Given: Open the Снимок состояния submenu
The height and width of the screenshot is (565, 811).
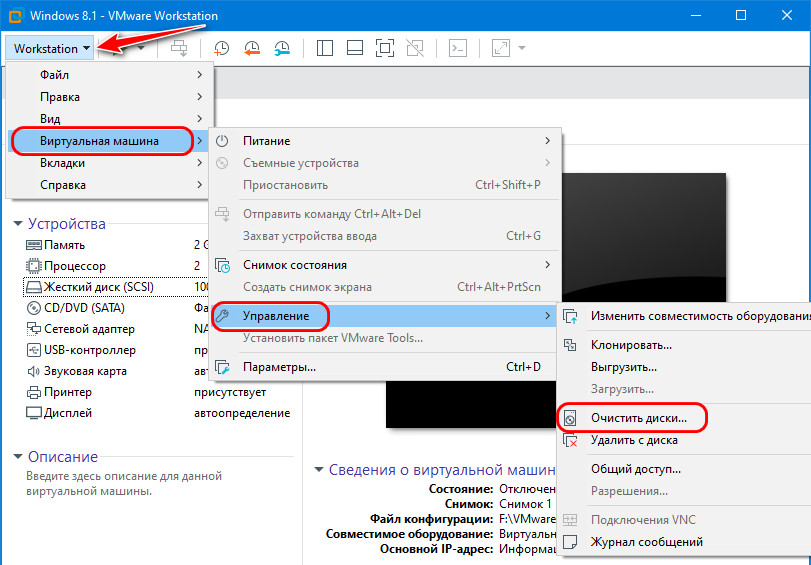Looking at the screenshot, I should [384, 265].
